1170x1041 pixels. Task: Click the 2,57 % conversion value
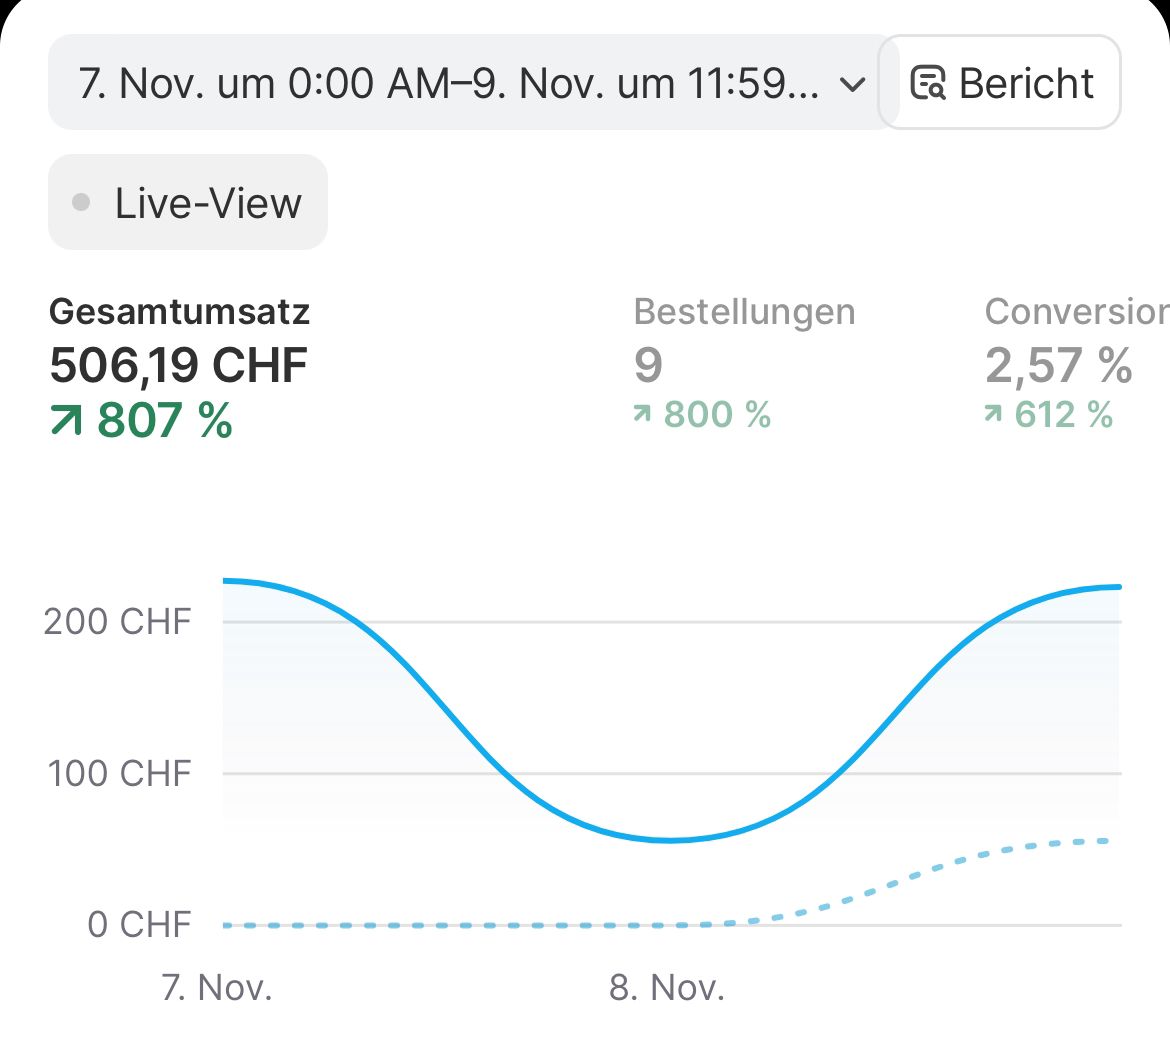1058,365
